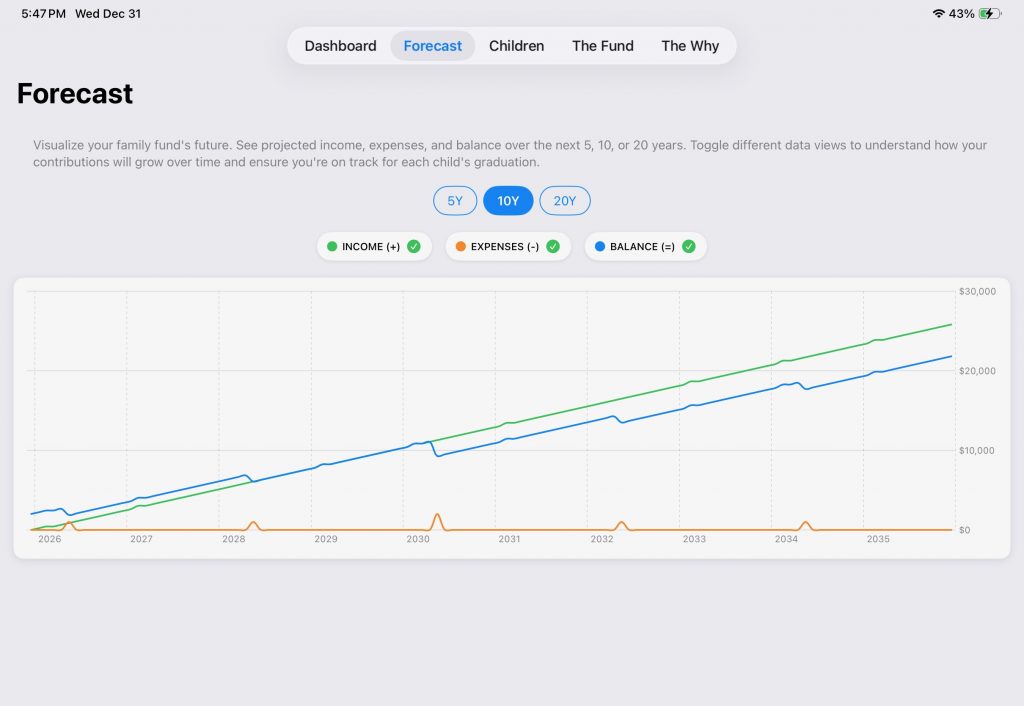Switch to the 20Y forecast range

(x=565, y=201)
